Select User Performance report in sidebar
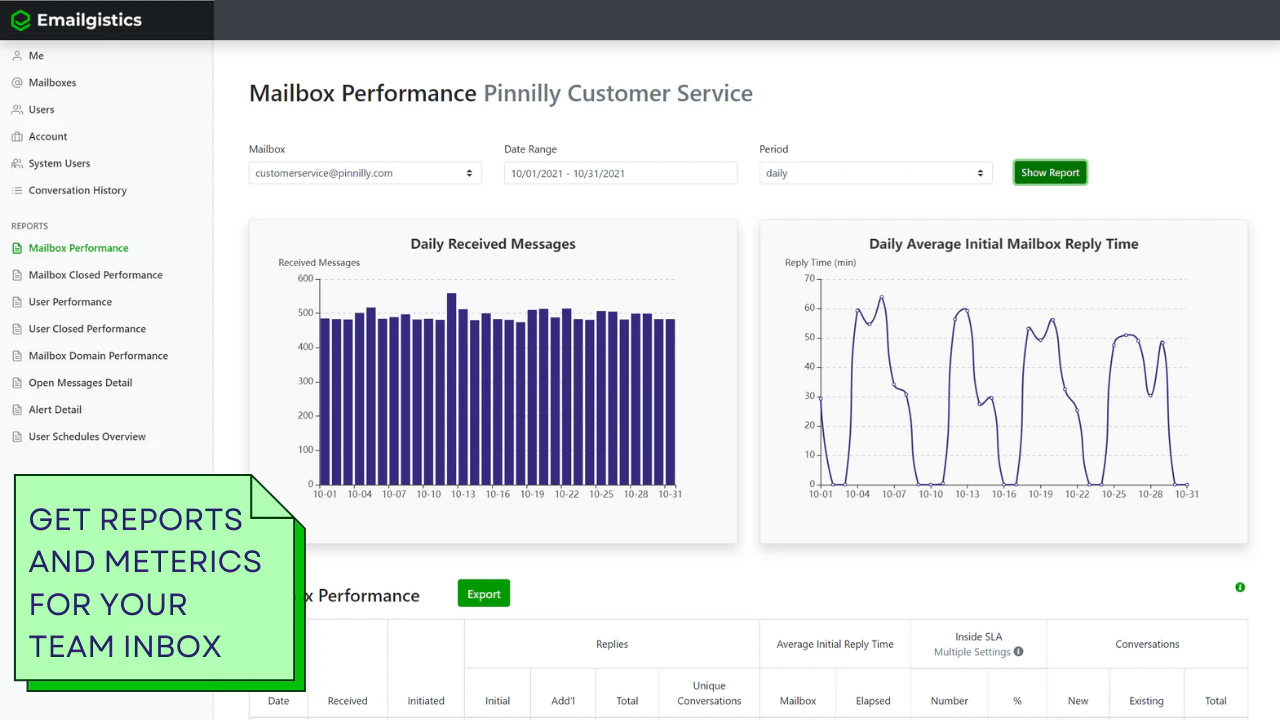This screenshot has height=720, width=1280. pyautogui.click(x=70, y=302)
